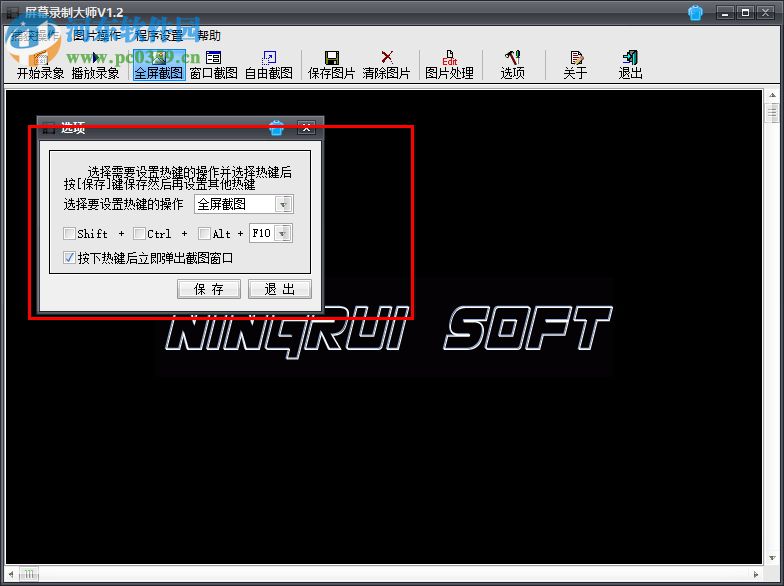Image resolution: width=784 pixels, height=586 pixels.
Task: Click vertical scrollbar up arrow
Action: [x=772, y=95]
